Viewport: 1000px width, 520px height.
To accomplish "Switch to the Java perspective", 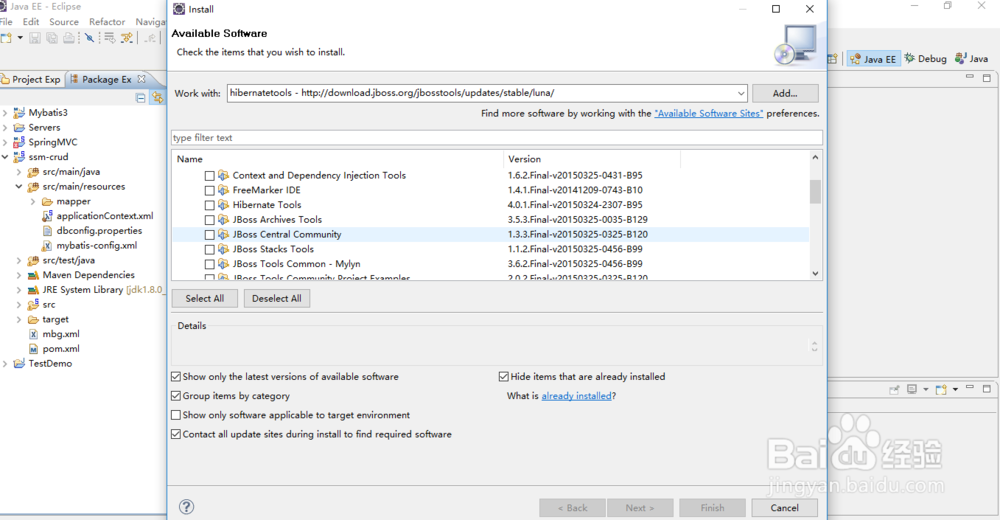I will click(x=972, y=59).
